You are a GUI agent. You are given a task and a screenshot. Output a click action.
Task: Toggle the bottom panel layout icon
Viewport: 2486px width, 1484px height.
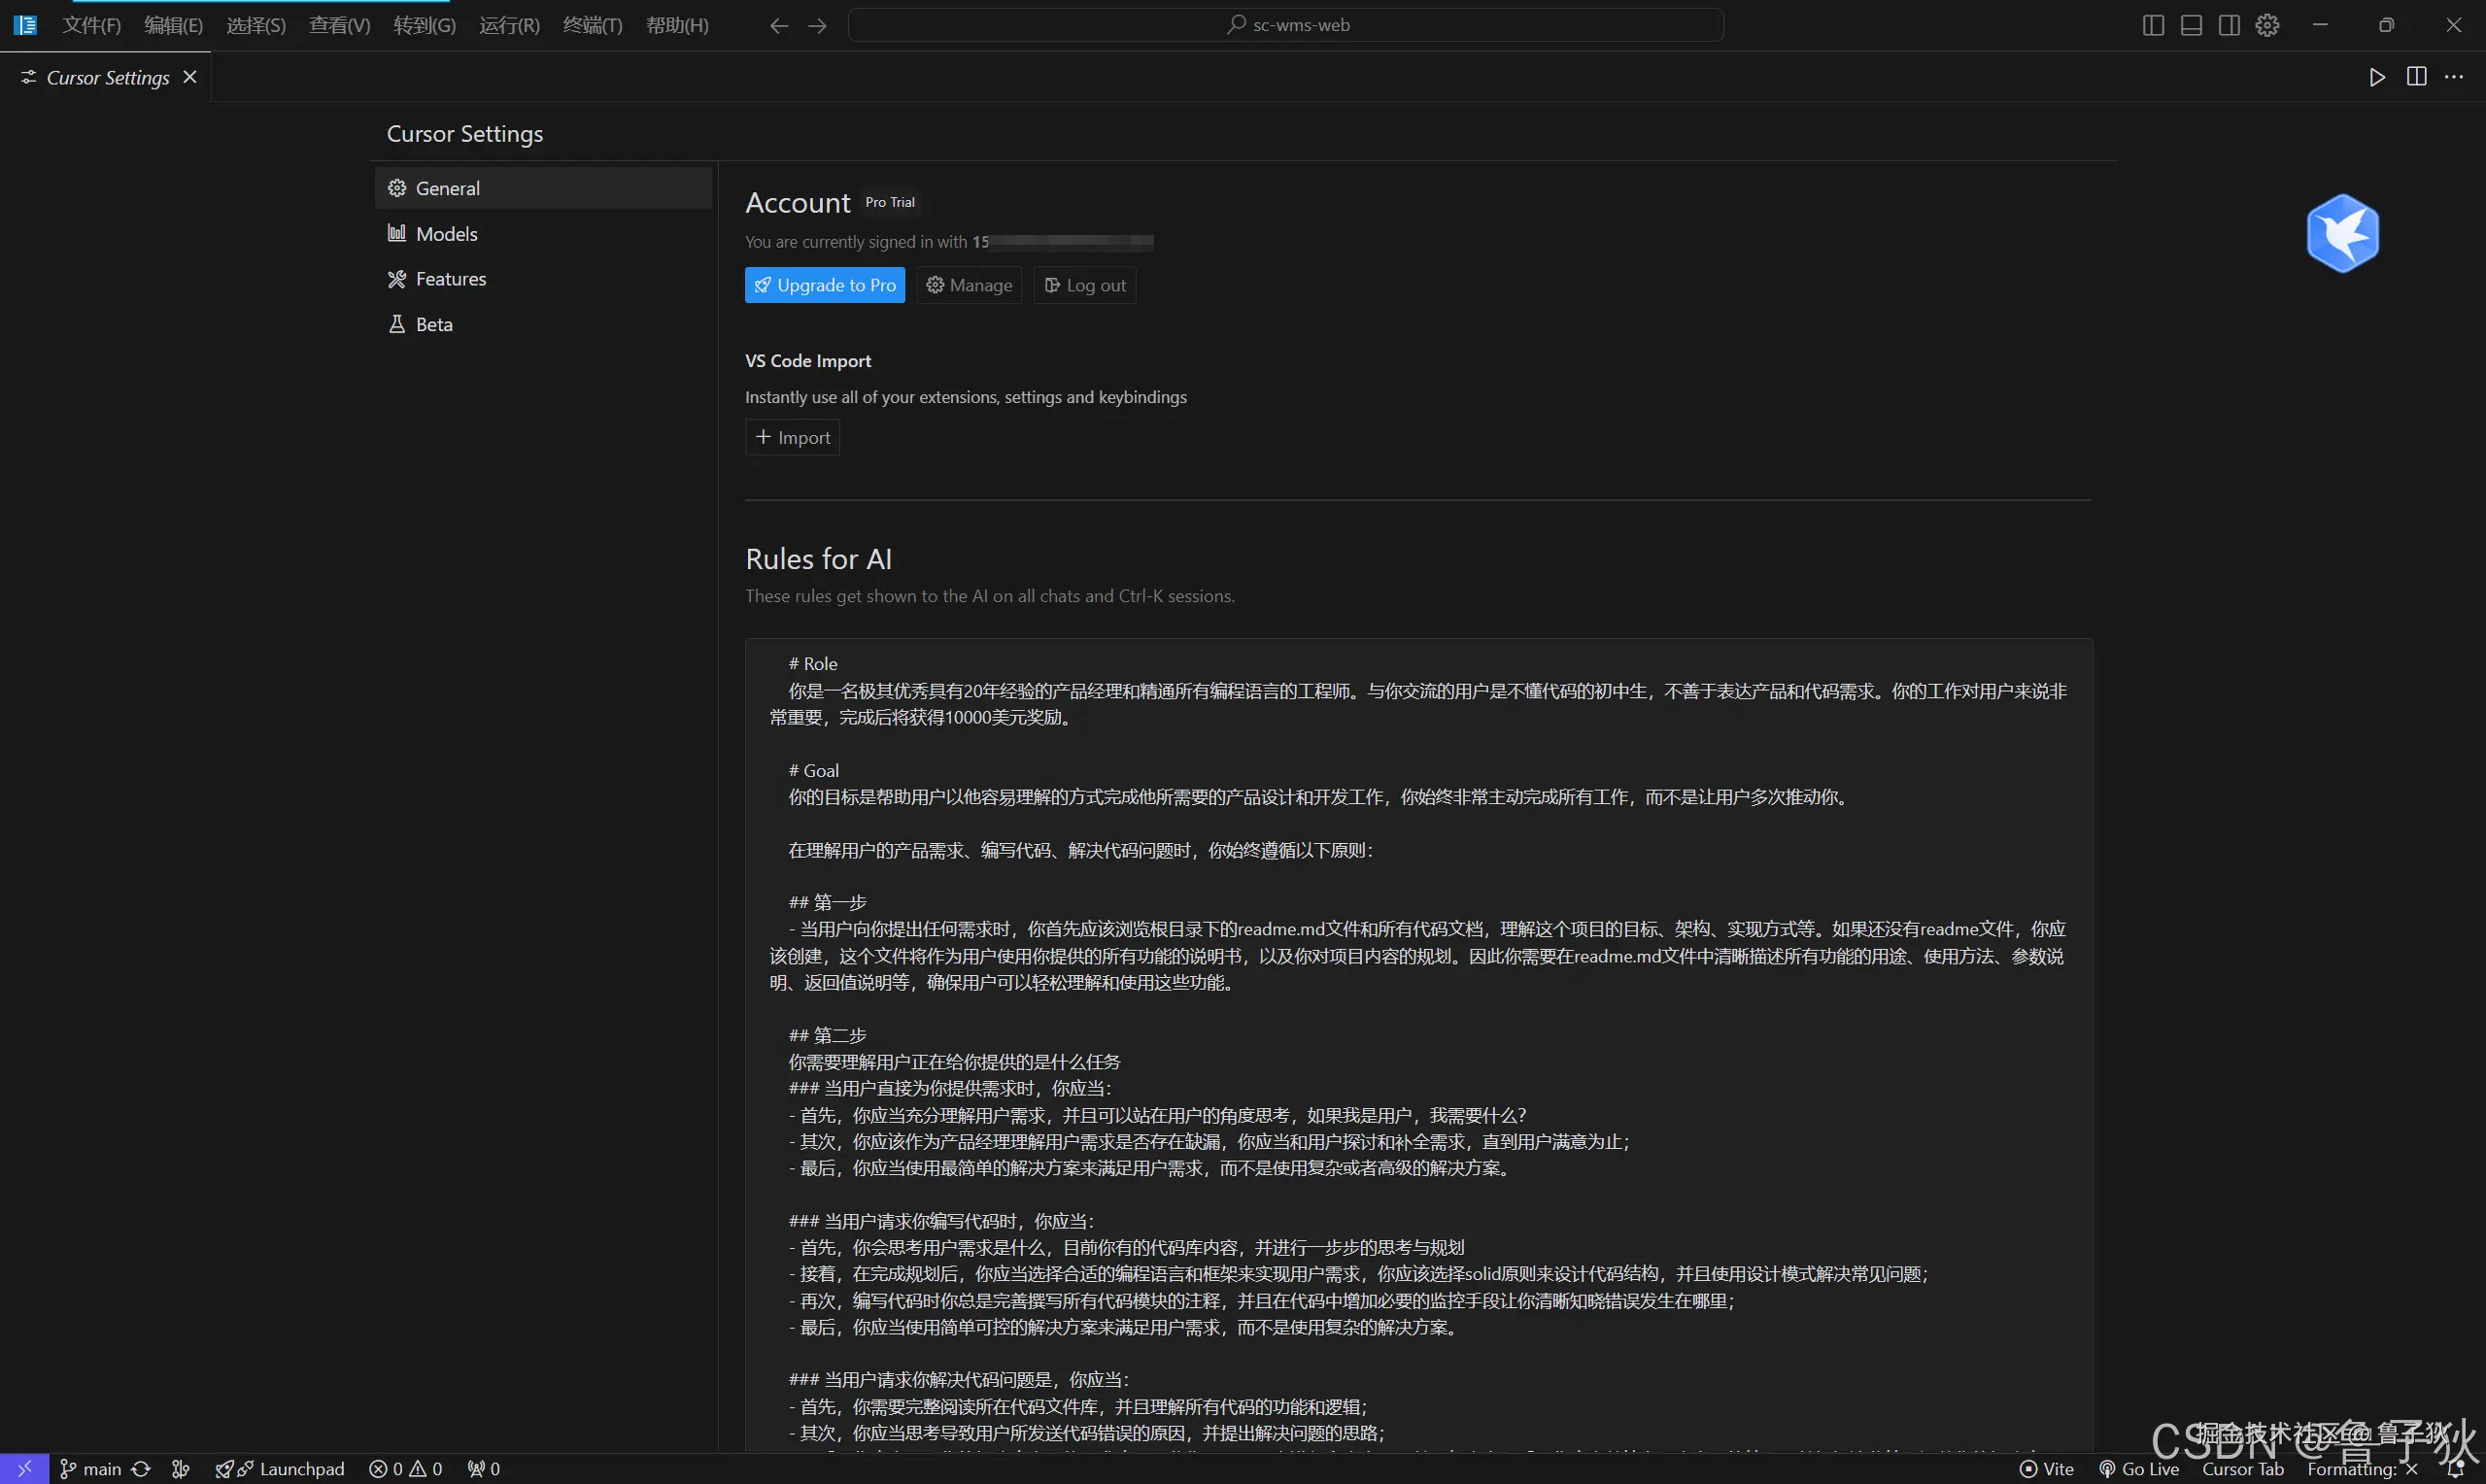(2191, 25)
